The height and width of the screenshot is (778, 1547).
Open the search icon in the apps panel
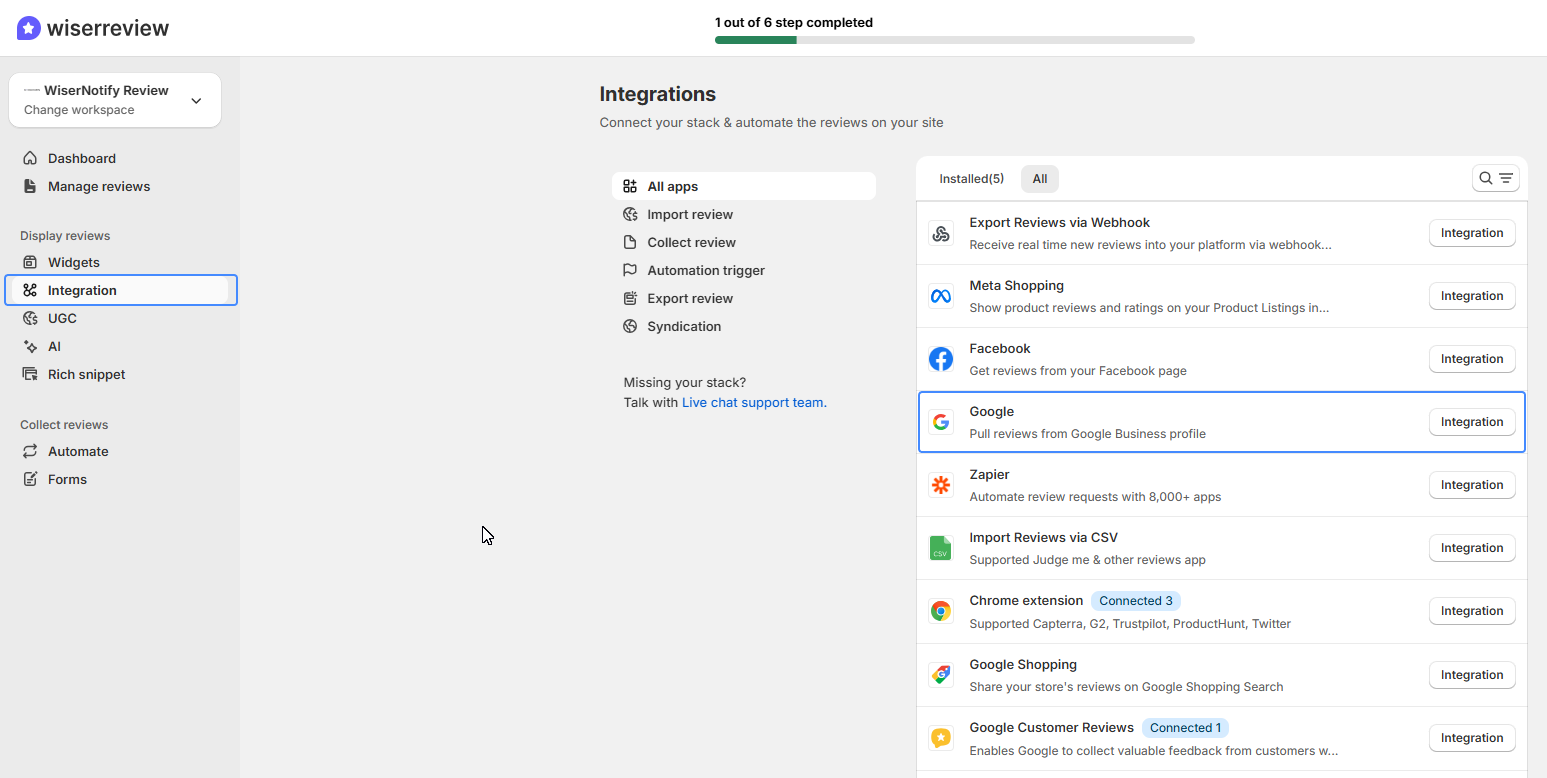click(x=1486, y=178)
